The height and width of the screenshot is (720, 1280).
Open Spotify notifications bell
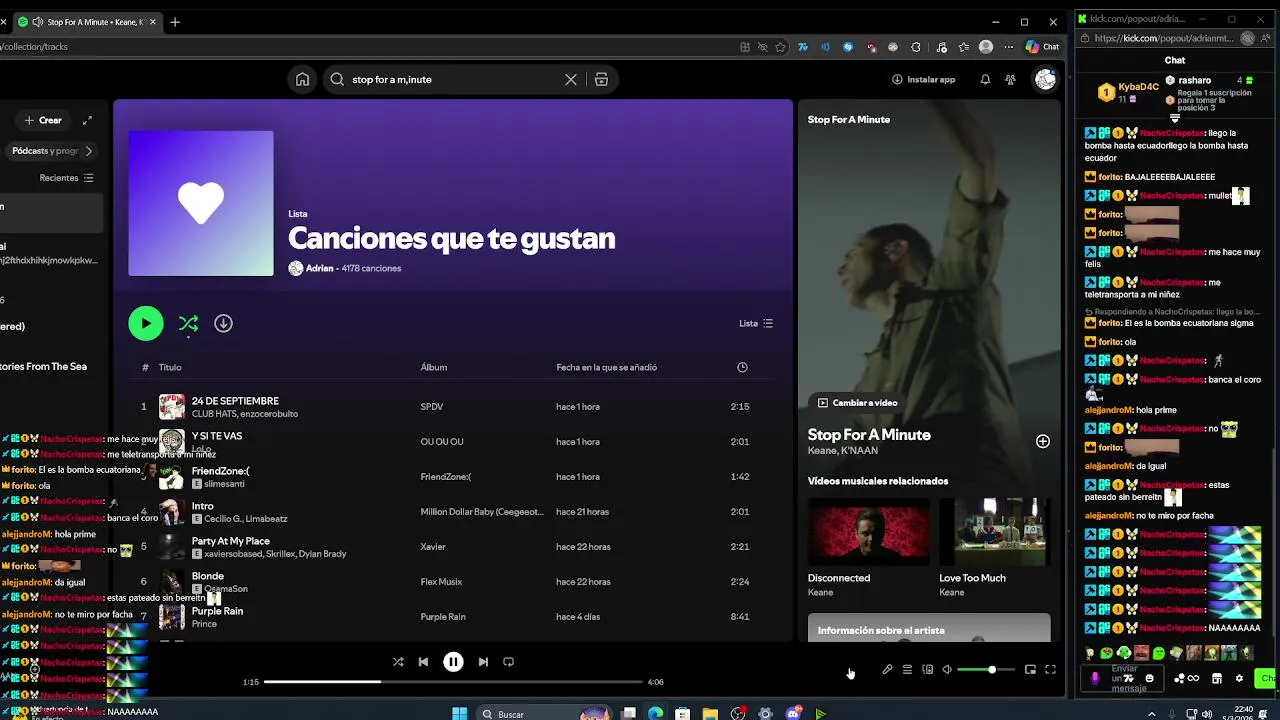[x=985, y=79]
